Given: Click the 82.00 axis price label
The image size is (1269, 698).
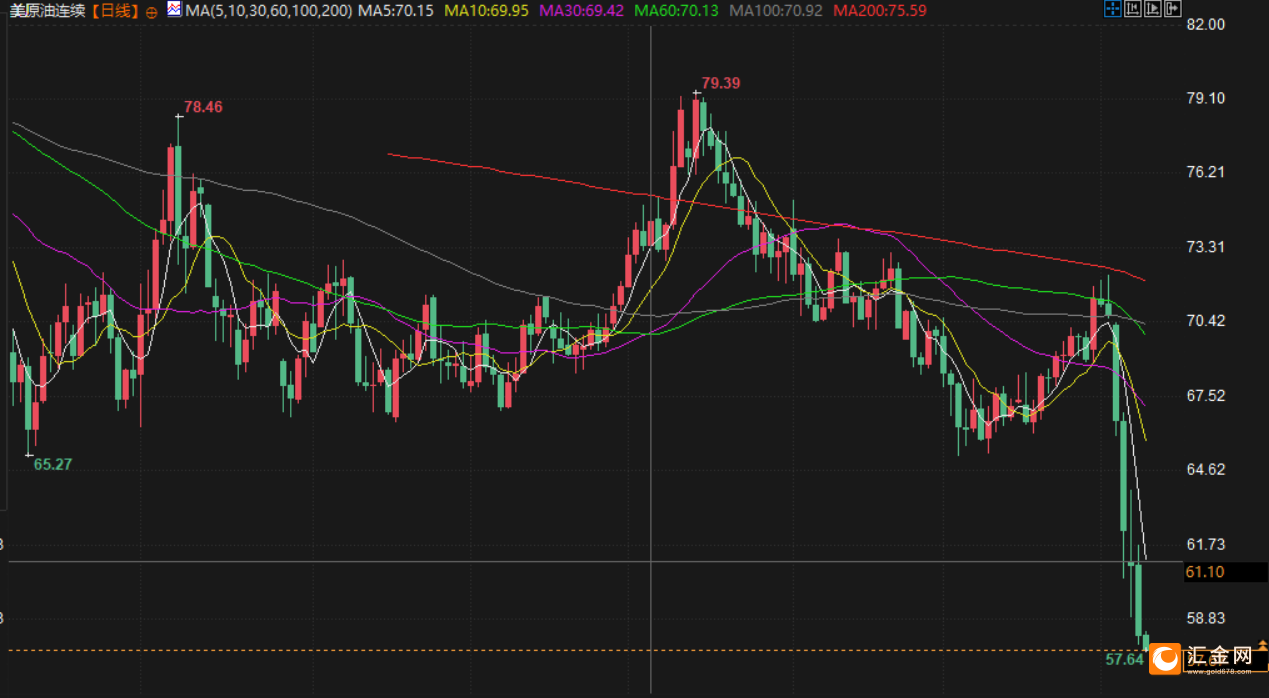Looking at the screenshot, I should point(1205,24).
